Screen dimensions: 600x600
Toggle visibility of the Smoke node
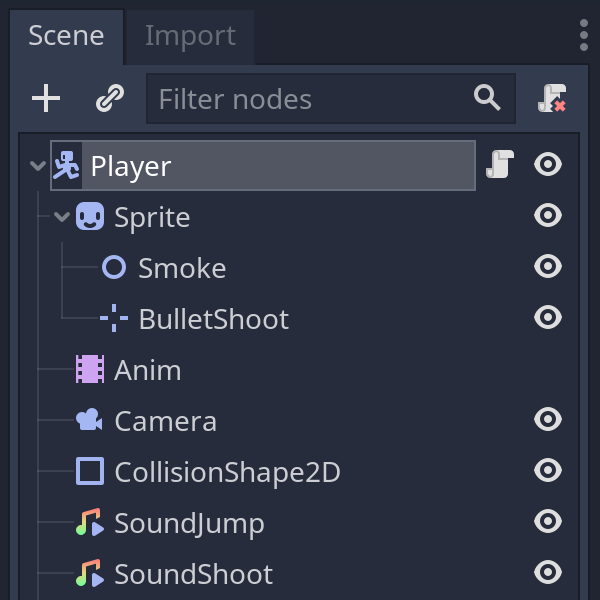(548, 266)
